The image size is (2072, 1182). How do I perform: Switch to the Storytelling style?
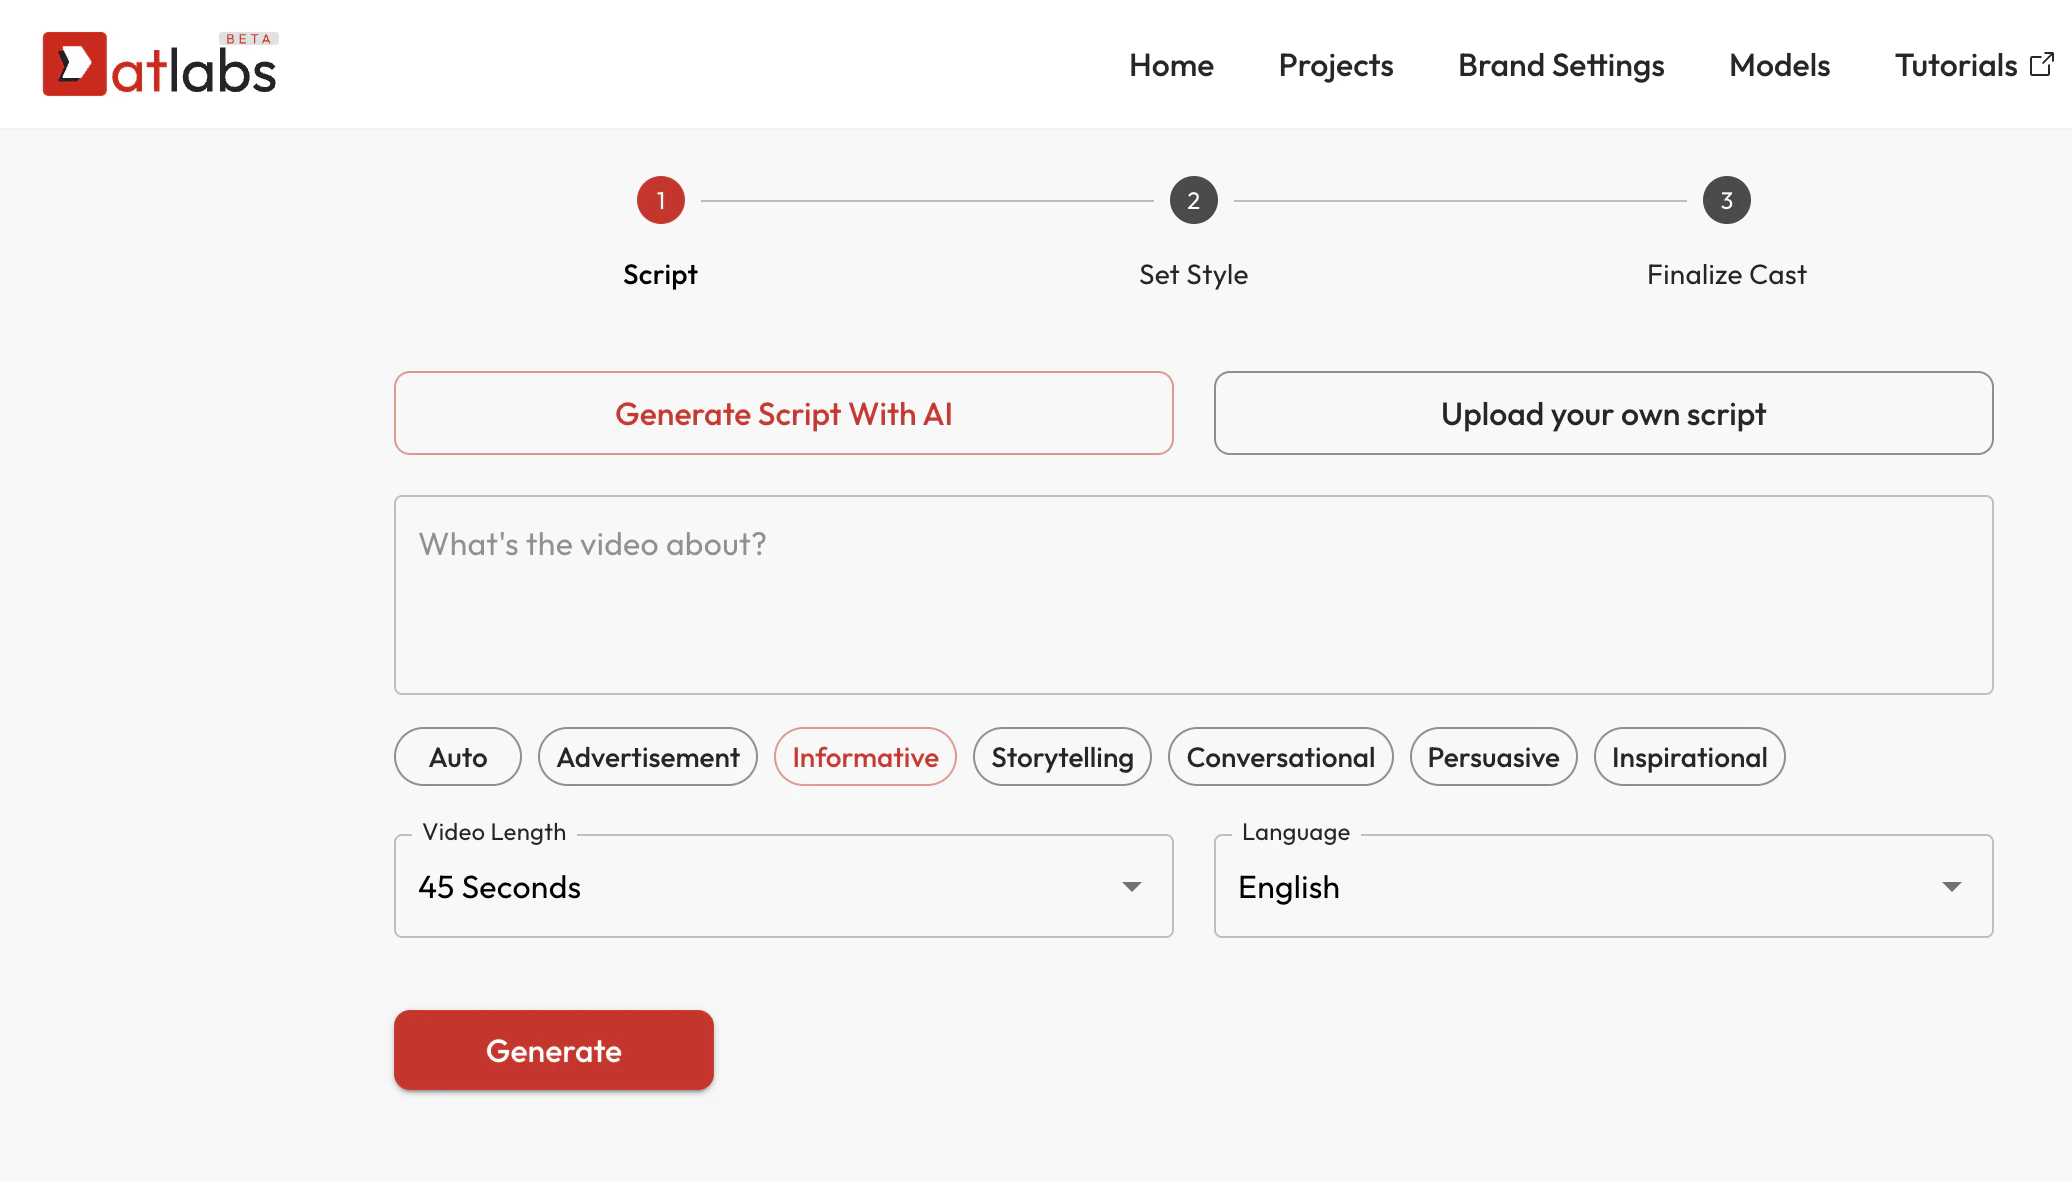pos(1062,757)
